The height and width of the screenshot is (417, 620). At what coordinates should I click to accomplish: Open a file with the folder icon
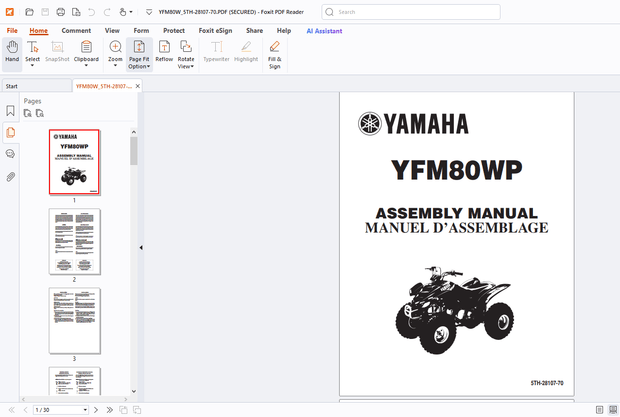click(29, 12)
